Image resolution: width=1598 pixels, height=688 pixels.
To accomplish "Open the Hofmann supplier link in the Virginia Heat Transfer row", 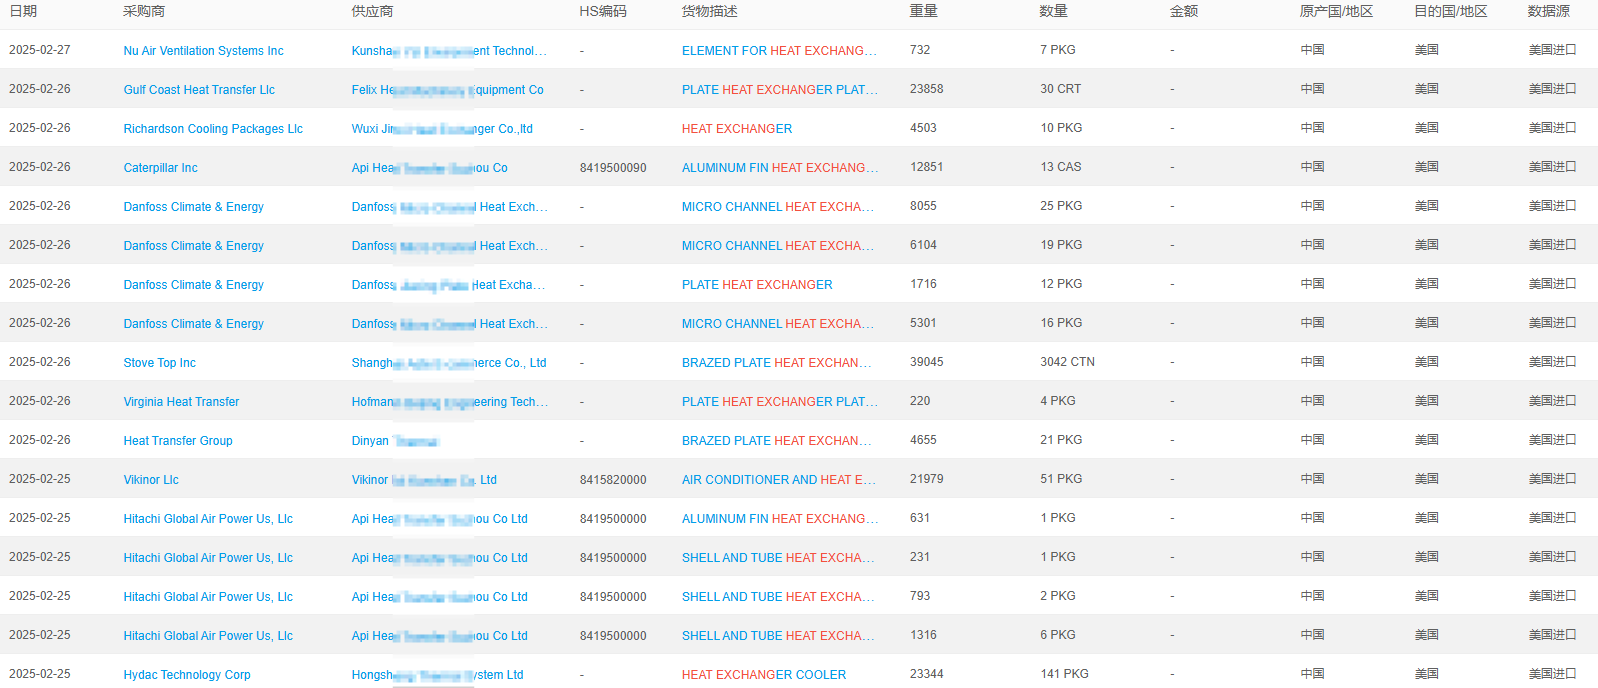I will (449, 402).
